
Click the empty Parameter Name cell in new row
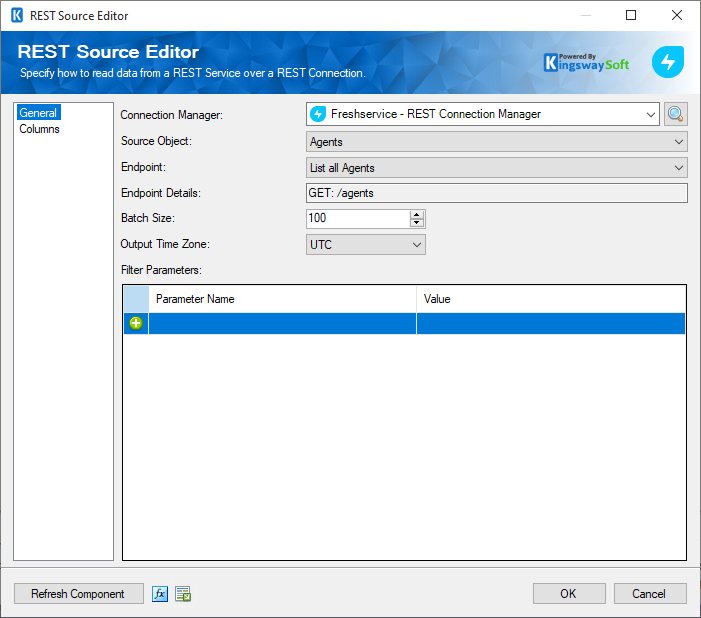(x=282, y=323)
